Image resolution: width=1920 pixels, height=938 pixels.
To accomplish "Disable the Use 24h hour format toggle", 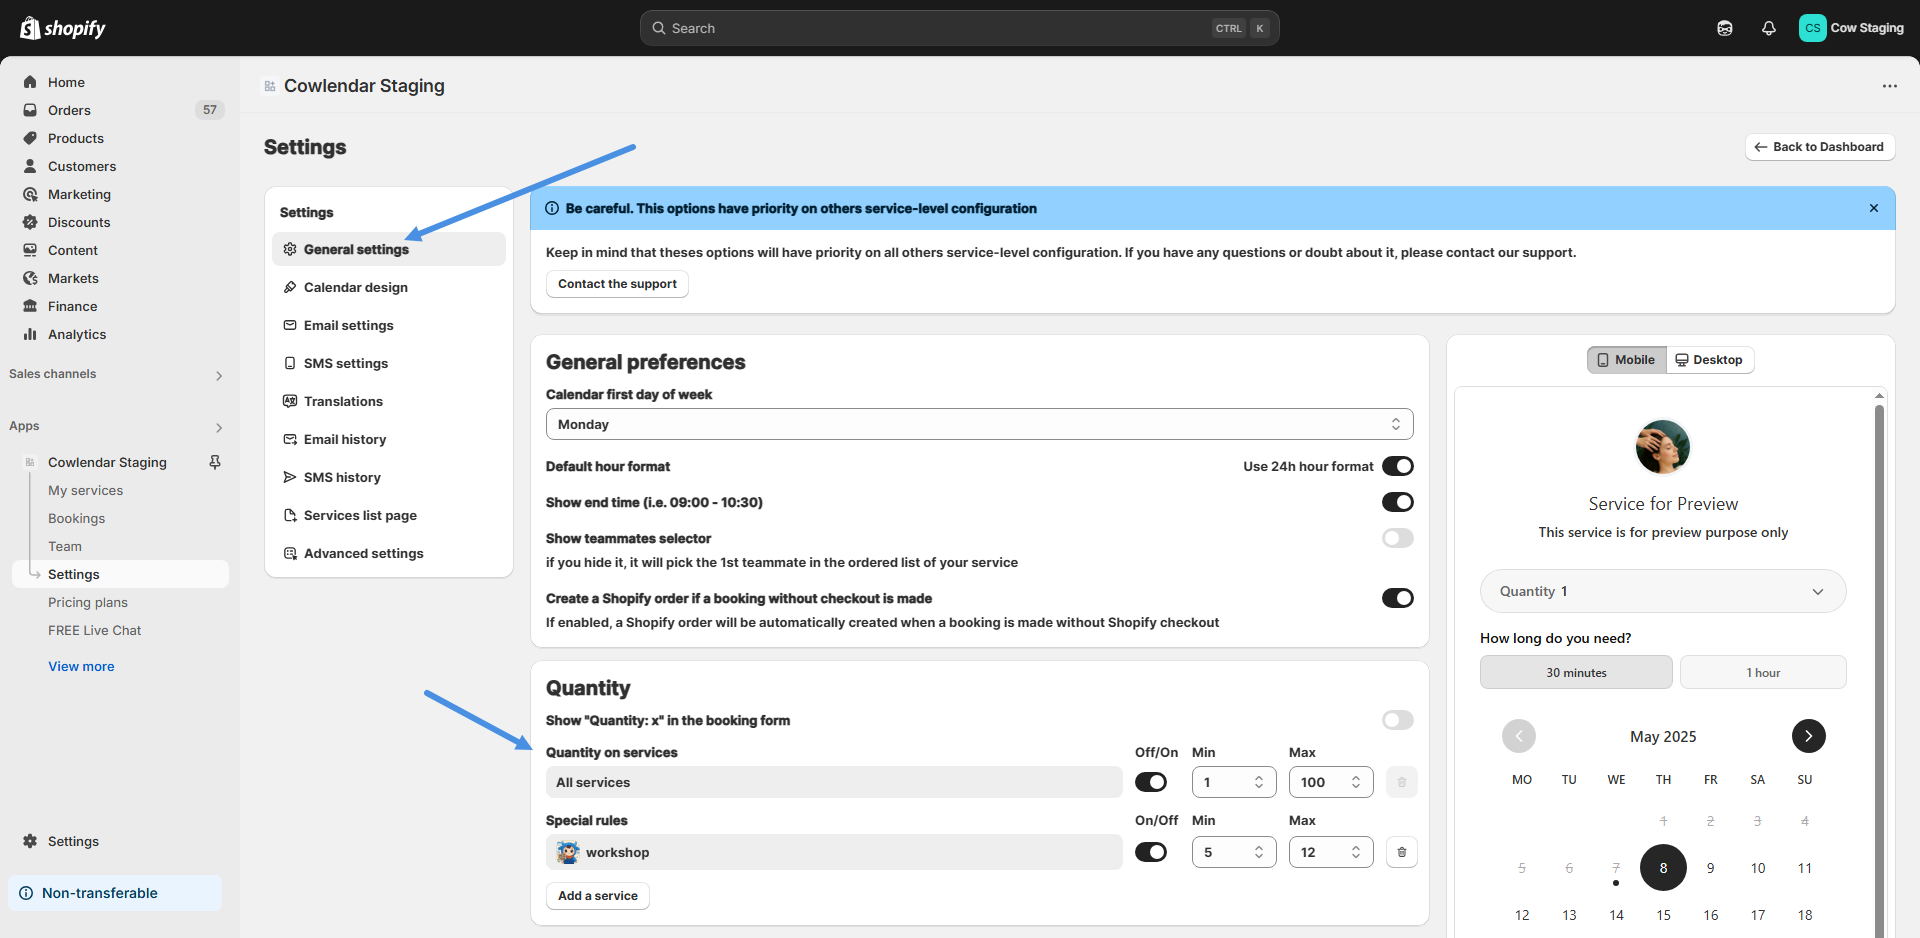I will click(x=1397, y=466).
